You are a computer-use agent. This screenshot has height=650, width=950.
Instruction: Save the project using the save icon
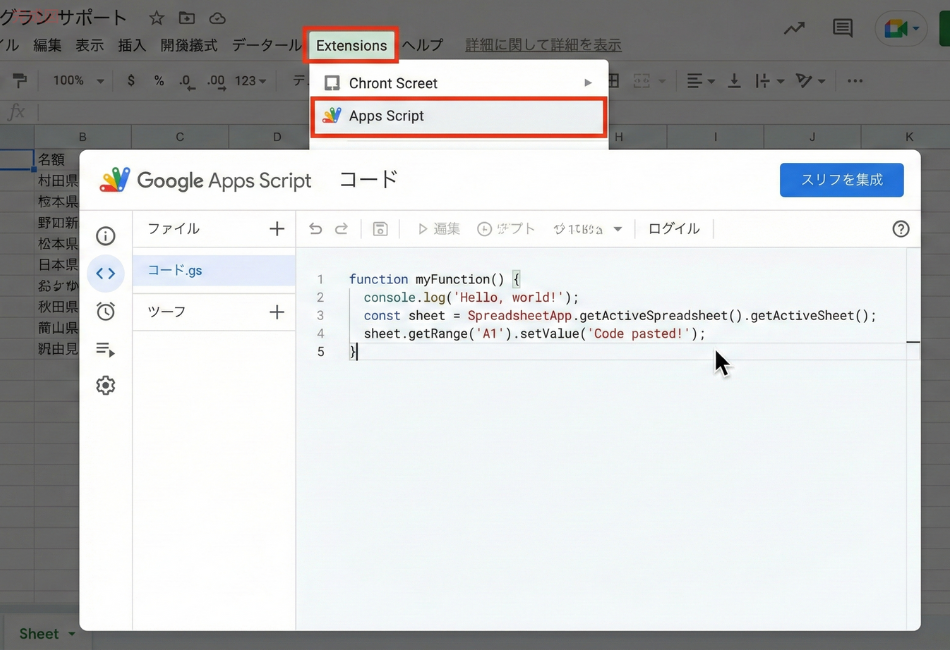380,228
